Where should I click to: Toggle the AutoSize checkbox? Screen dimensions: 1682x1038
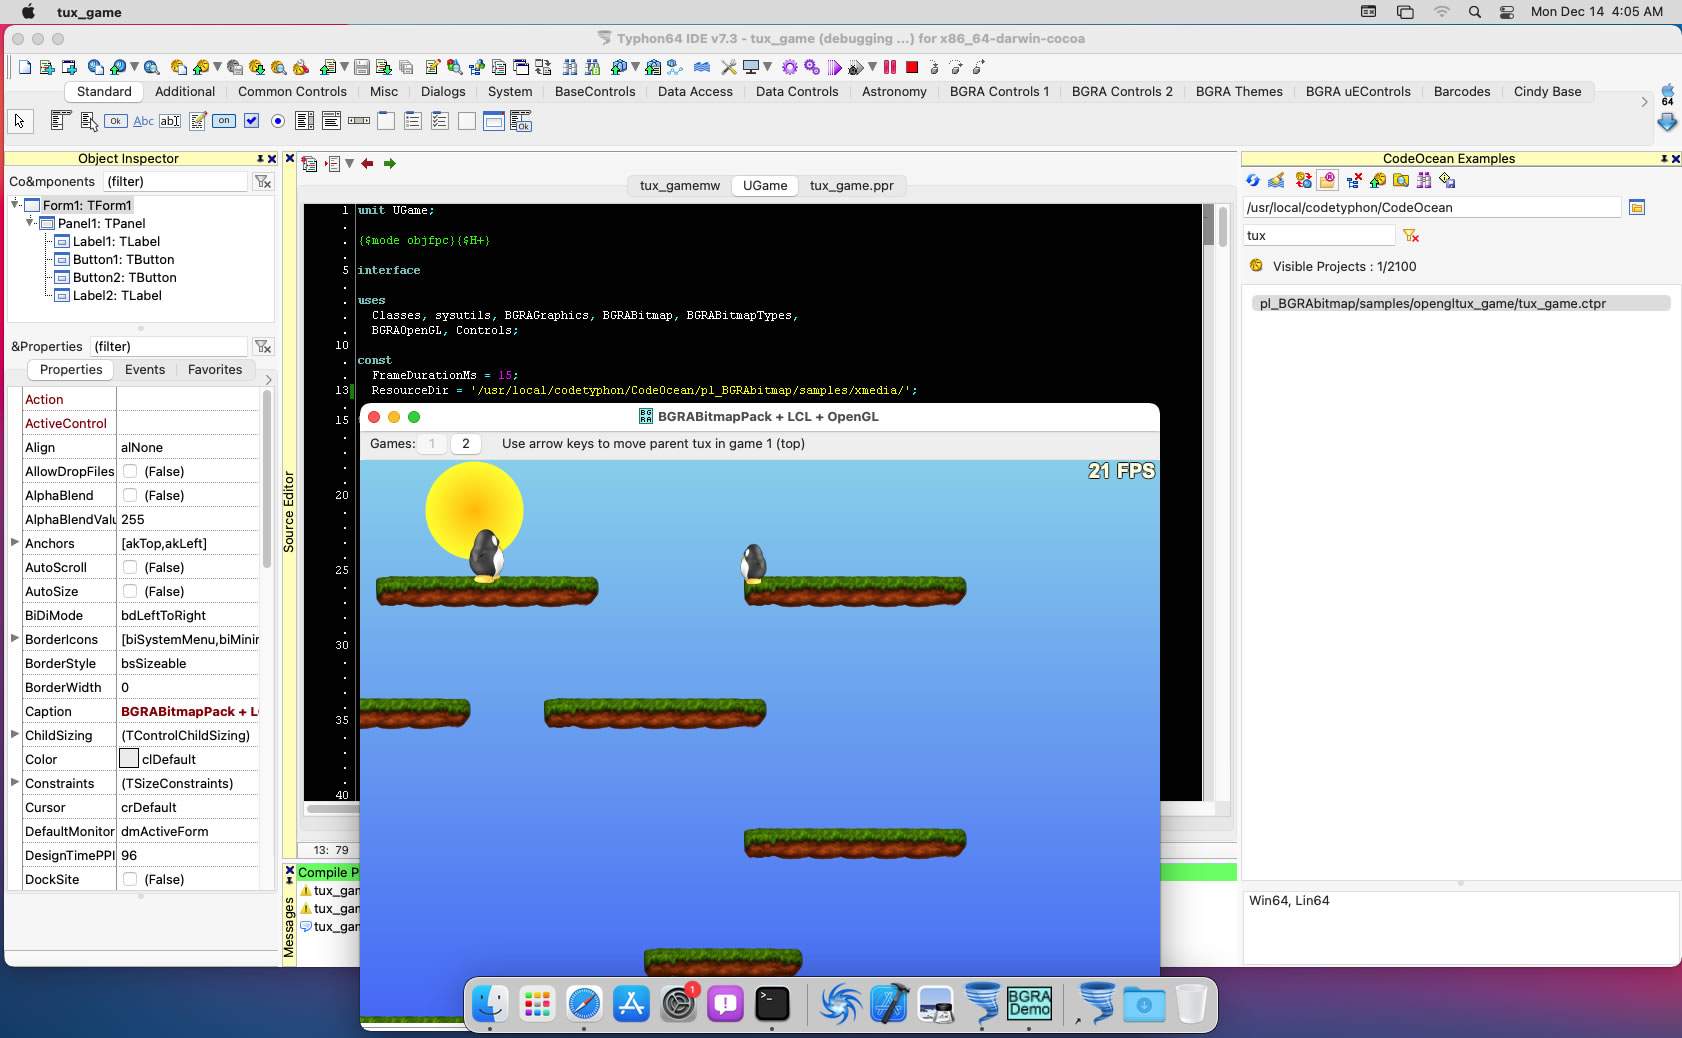(x=130, y=591)
